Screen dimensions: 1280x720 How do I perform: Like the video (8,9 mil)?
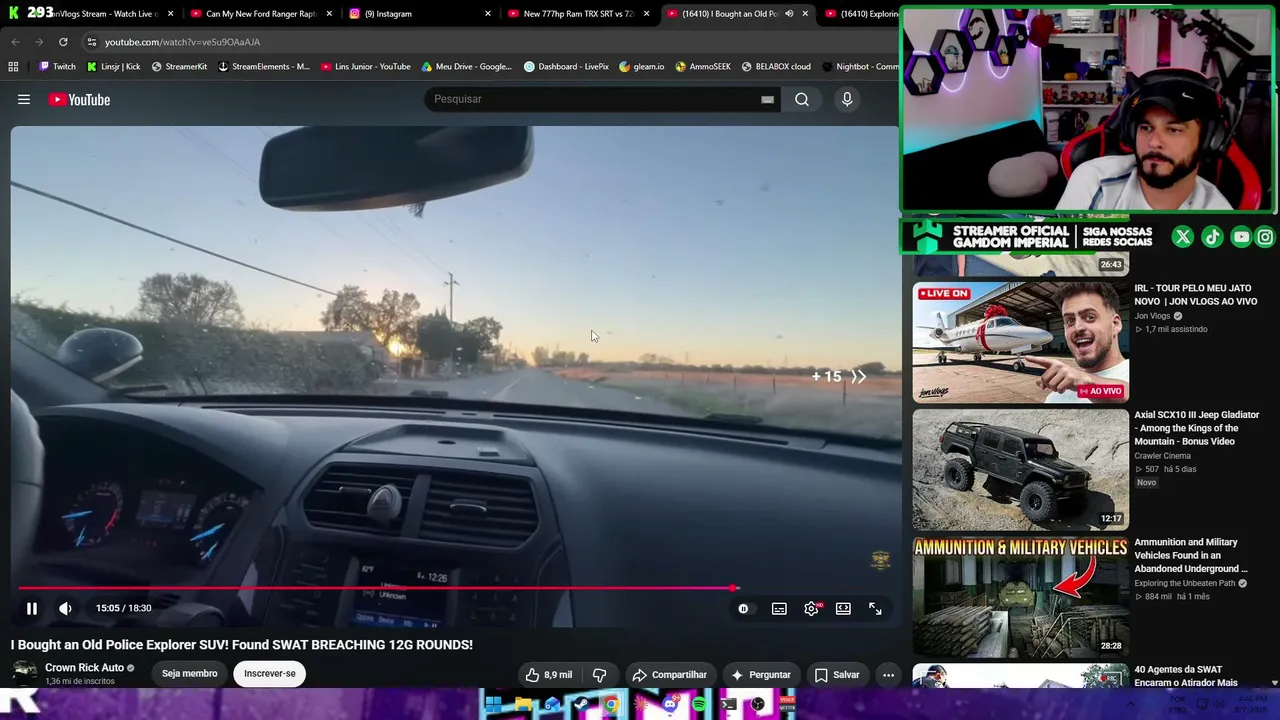(x=549, y=674)
